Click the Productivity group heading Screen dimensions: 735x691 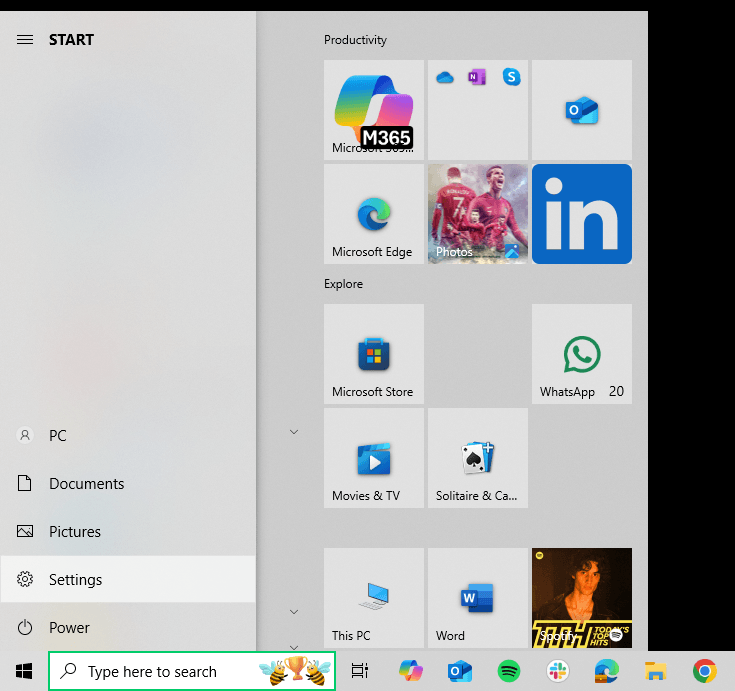click(x=355, y=40)
